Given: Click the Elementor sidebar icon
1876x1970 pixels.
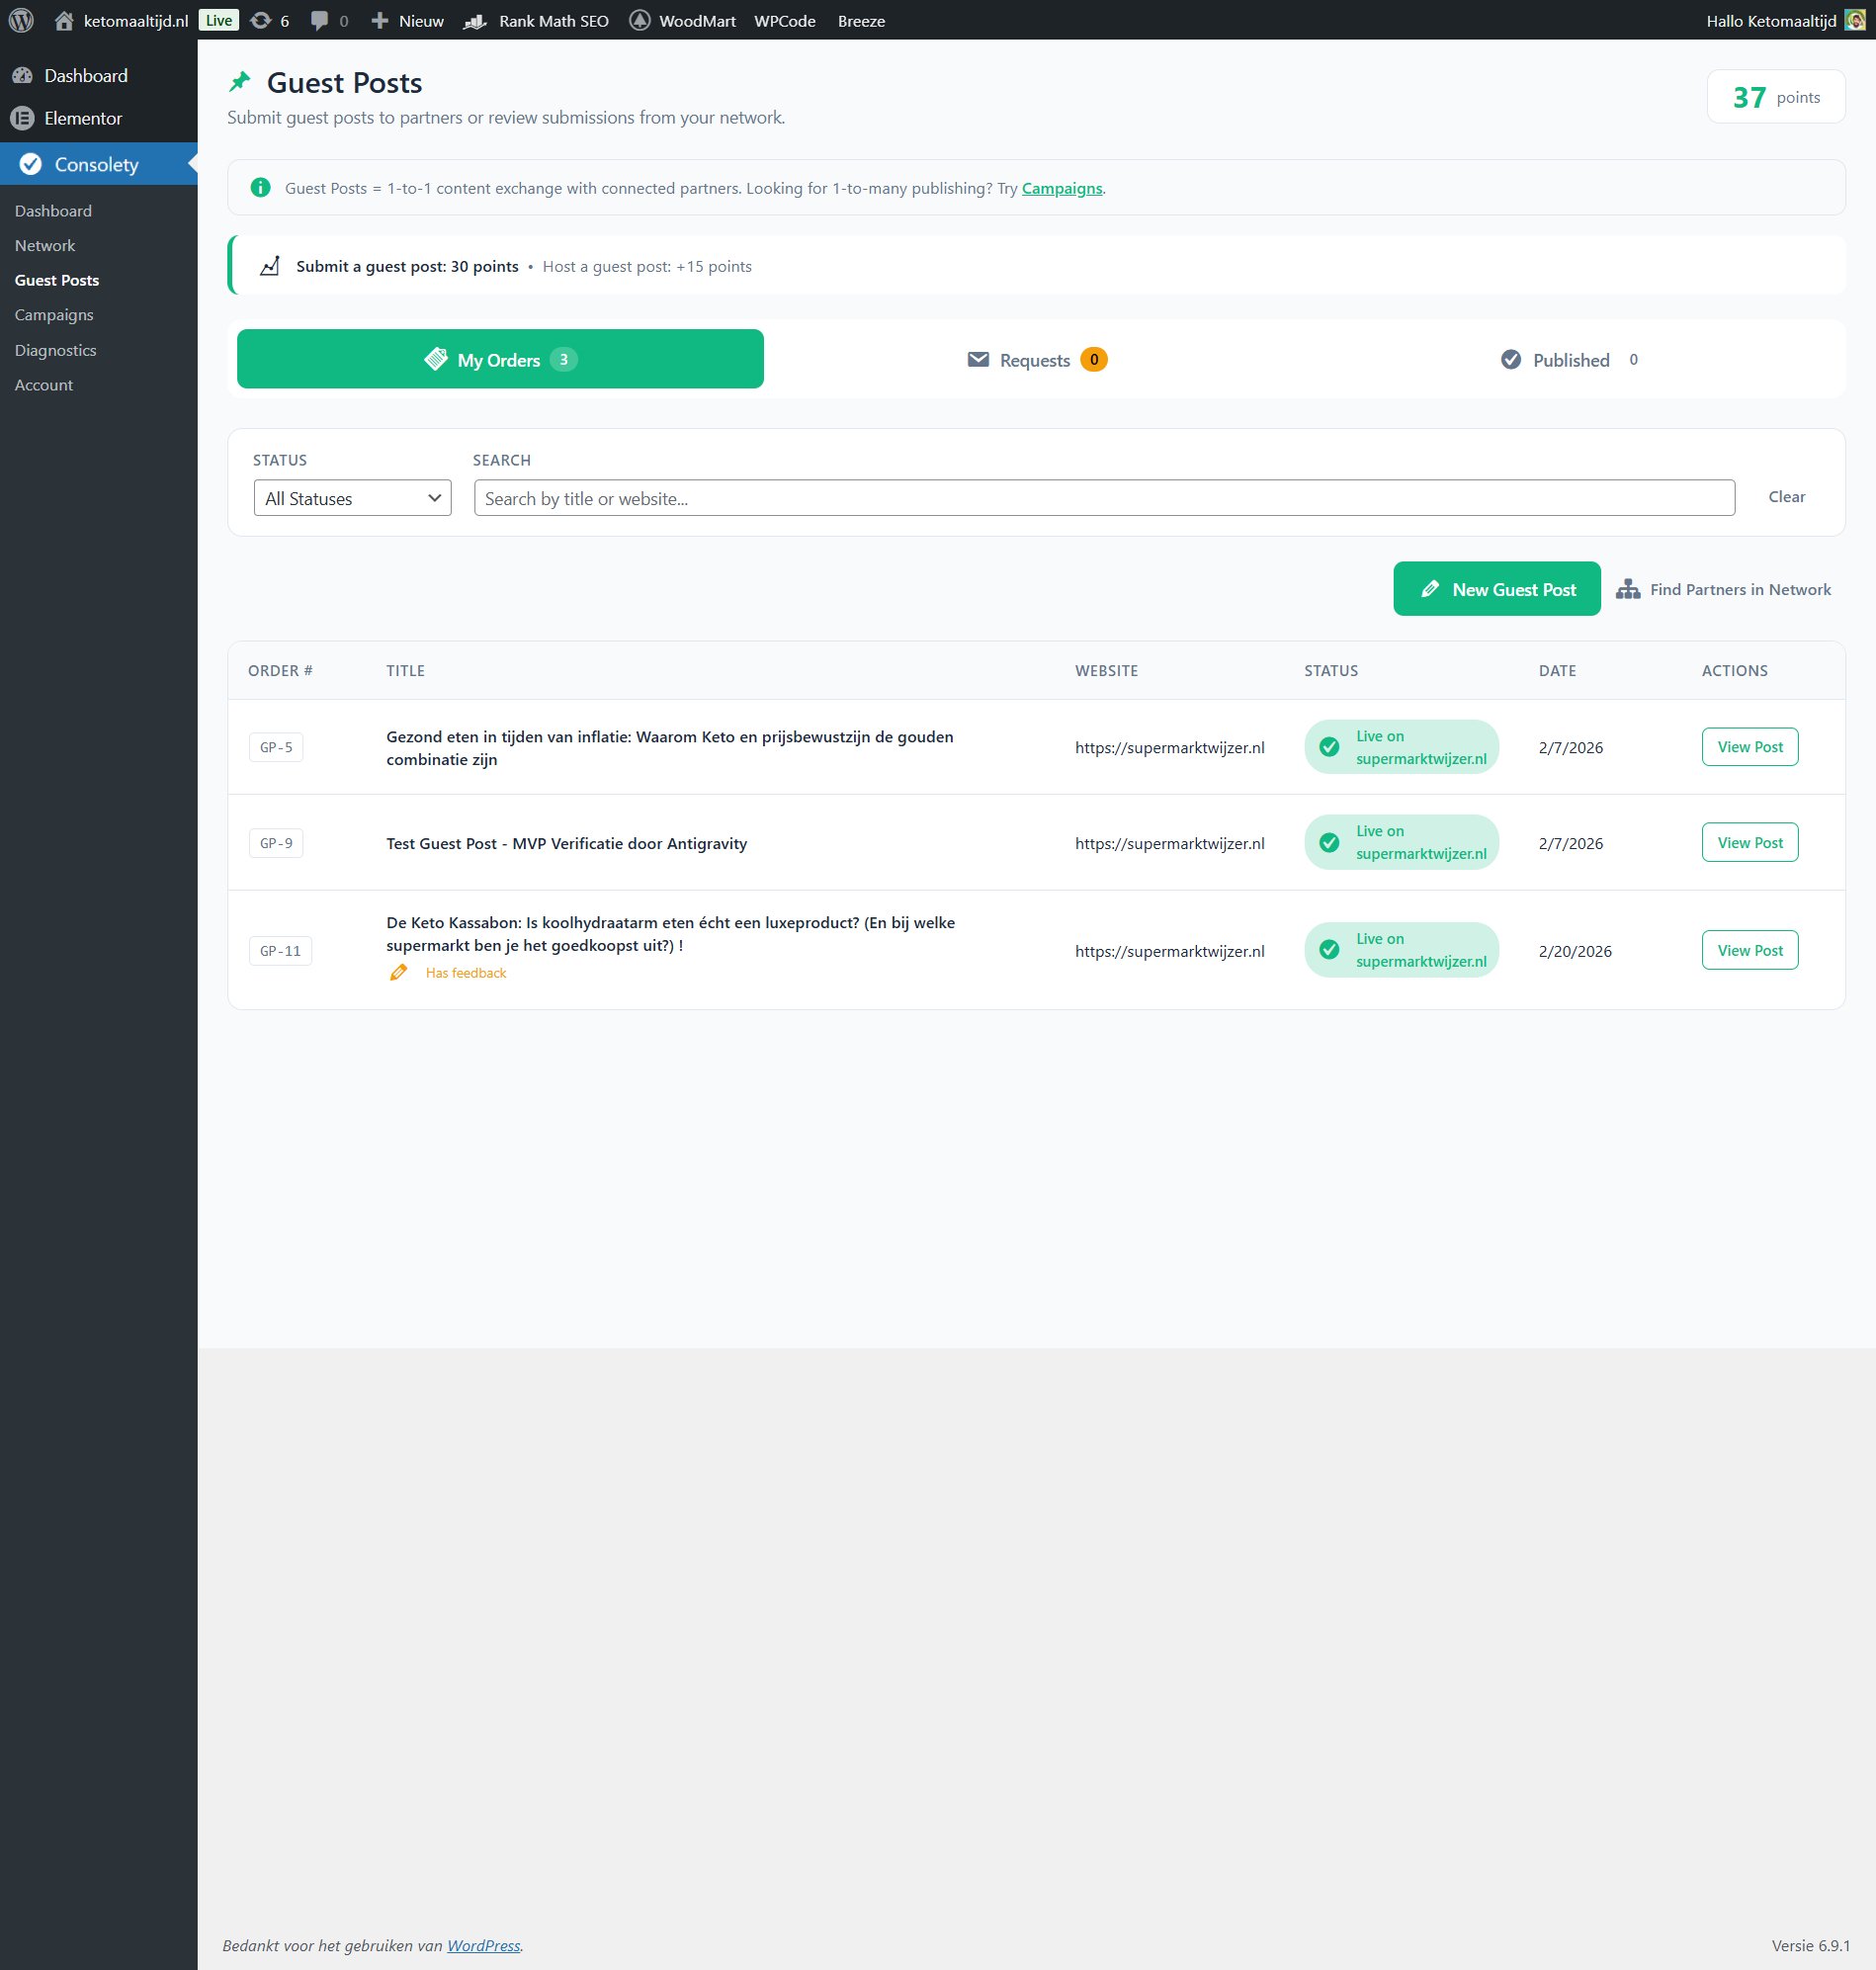Looking at the screenshot, I should (22, 118).
